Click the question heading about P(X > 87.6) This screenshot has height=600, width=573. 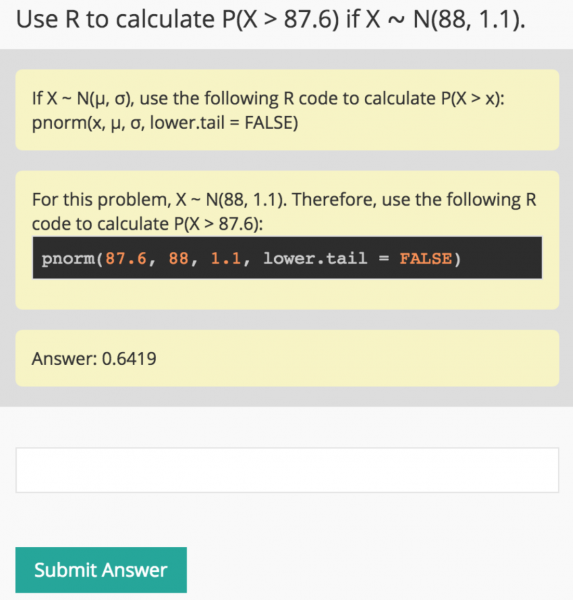(x=270, y=19)
